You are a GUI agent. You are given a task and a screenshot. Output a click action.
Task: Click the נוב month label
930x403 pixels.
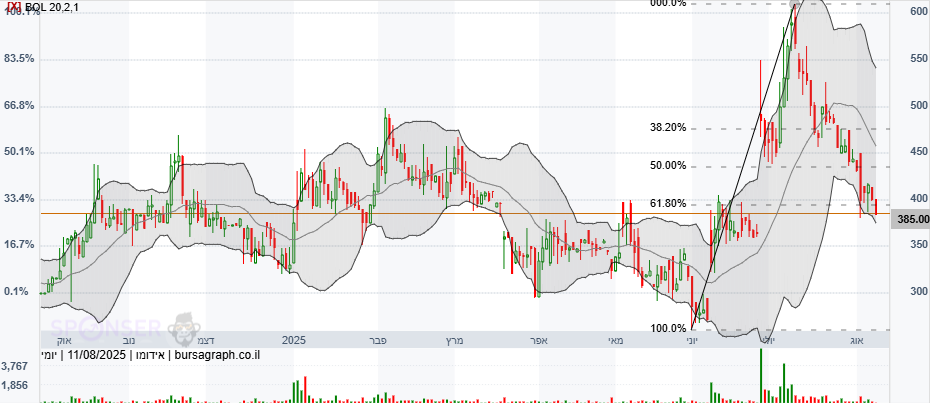click(128, 341)
